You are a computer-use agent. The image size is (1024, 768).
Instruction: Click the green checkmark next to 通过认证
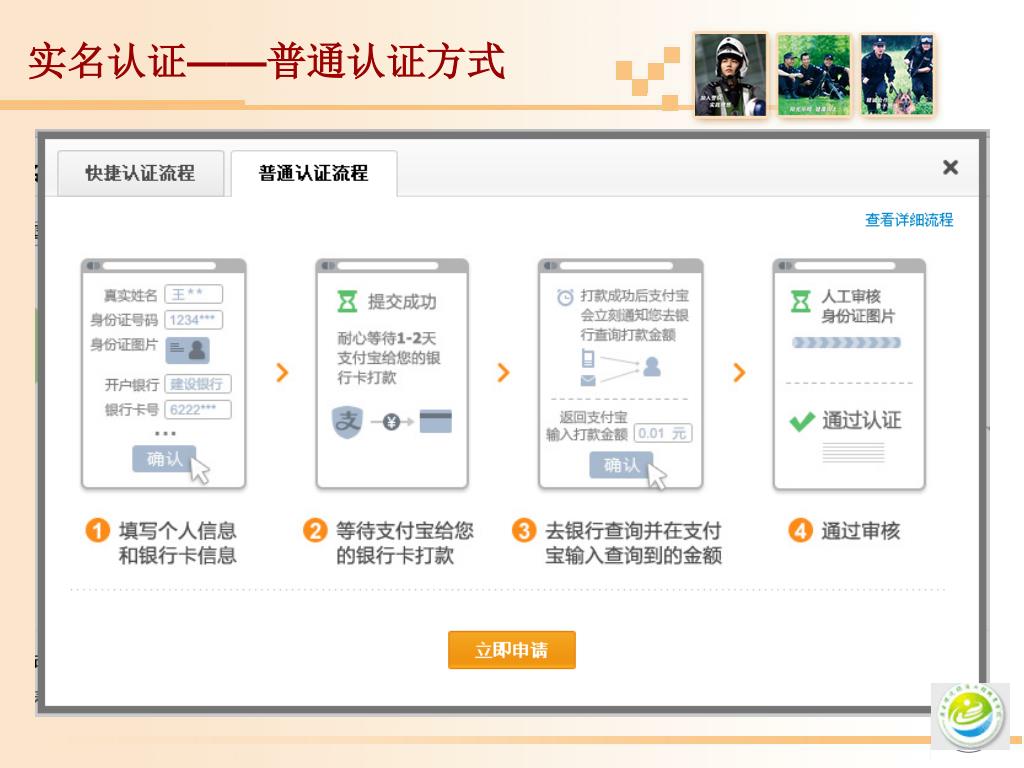tap(802, 421)
